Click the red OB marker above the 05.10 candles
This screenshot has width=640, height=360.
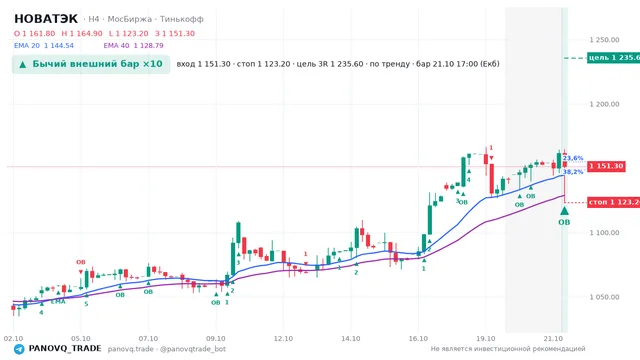click(80, 262)
